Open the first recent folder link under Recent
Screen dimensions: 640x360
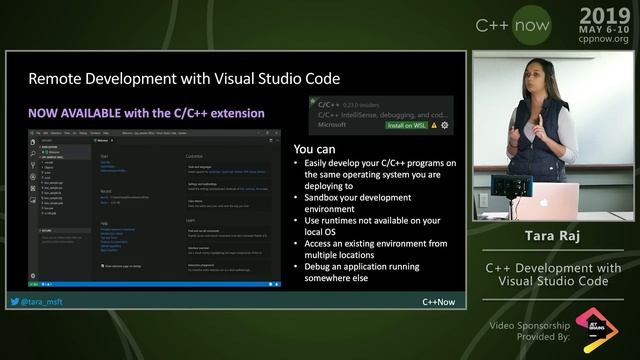104,198
